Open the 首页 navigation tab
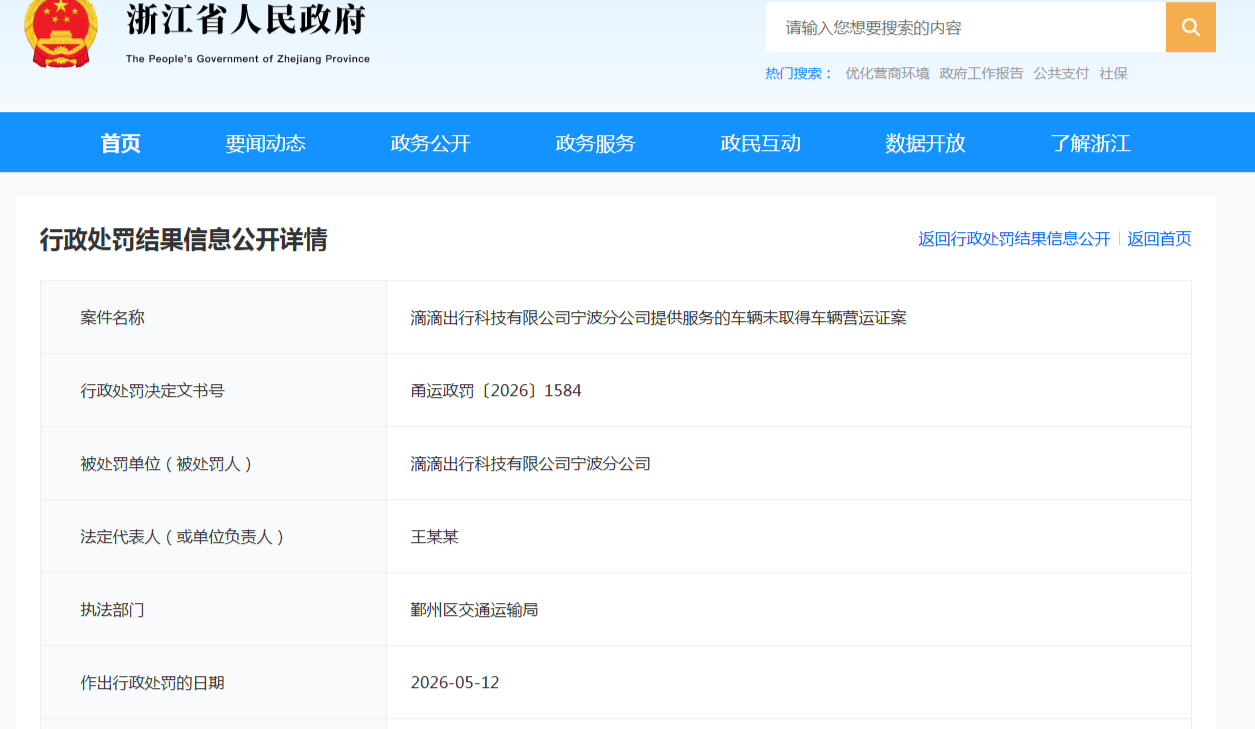 pyautogui.click(x=121, y=143)
